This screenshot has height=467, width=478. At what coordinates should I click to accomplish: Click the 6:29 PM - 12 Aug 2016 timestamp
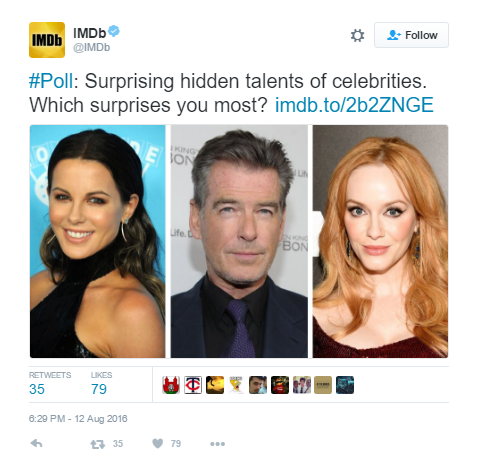(78, 419)
